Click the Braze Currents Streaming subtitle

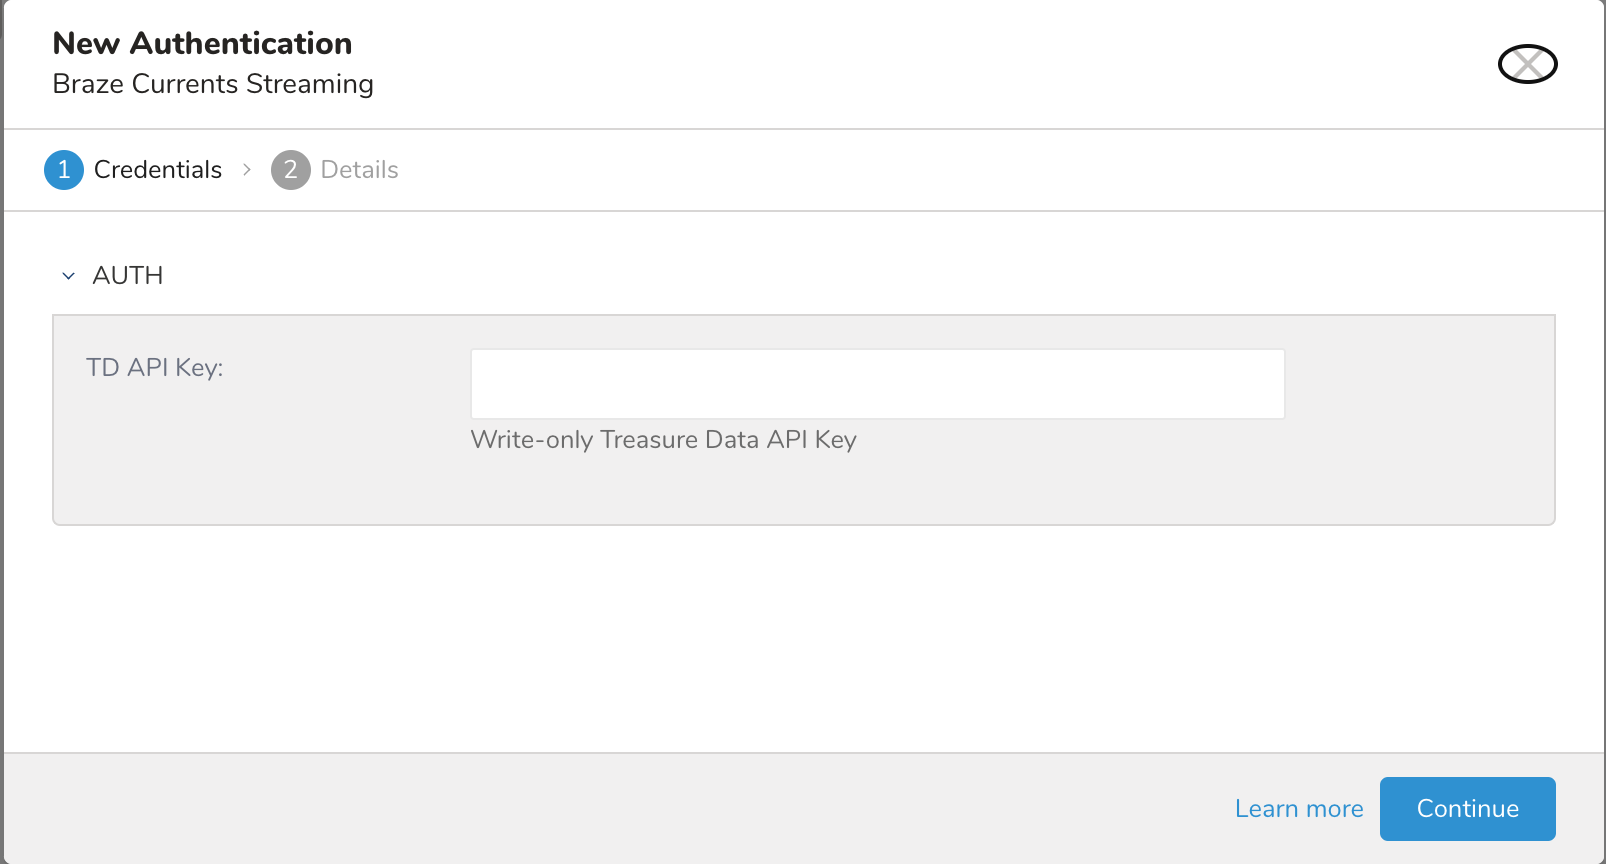(x=213, y=84)
